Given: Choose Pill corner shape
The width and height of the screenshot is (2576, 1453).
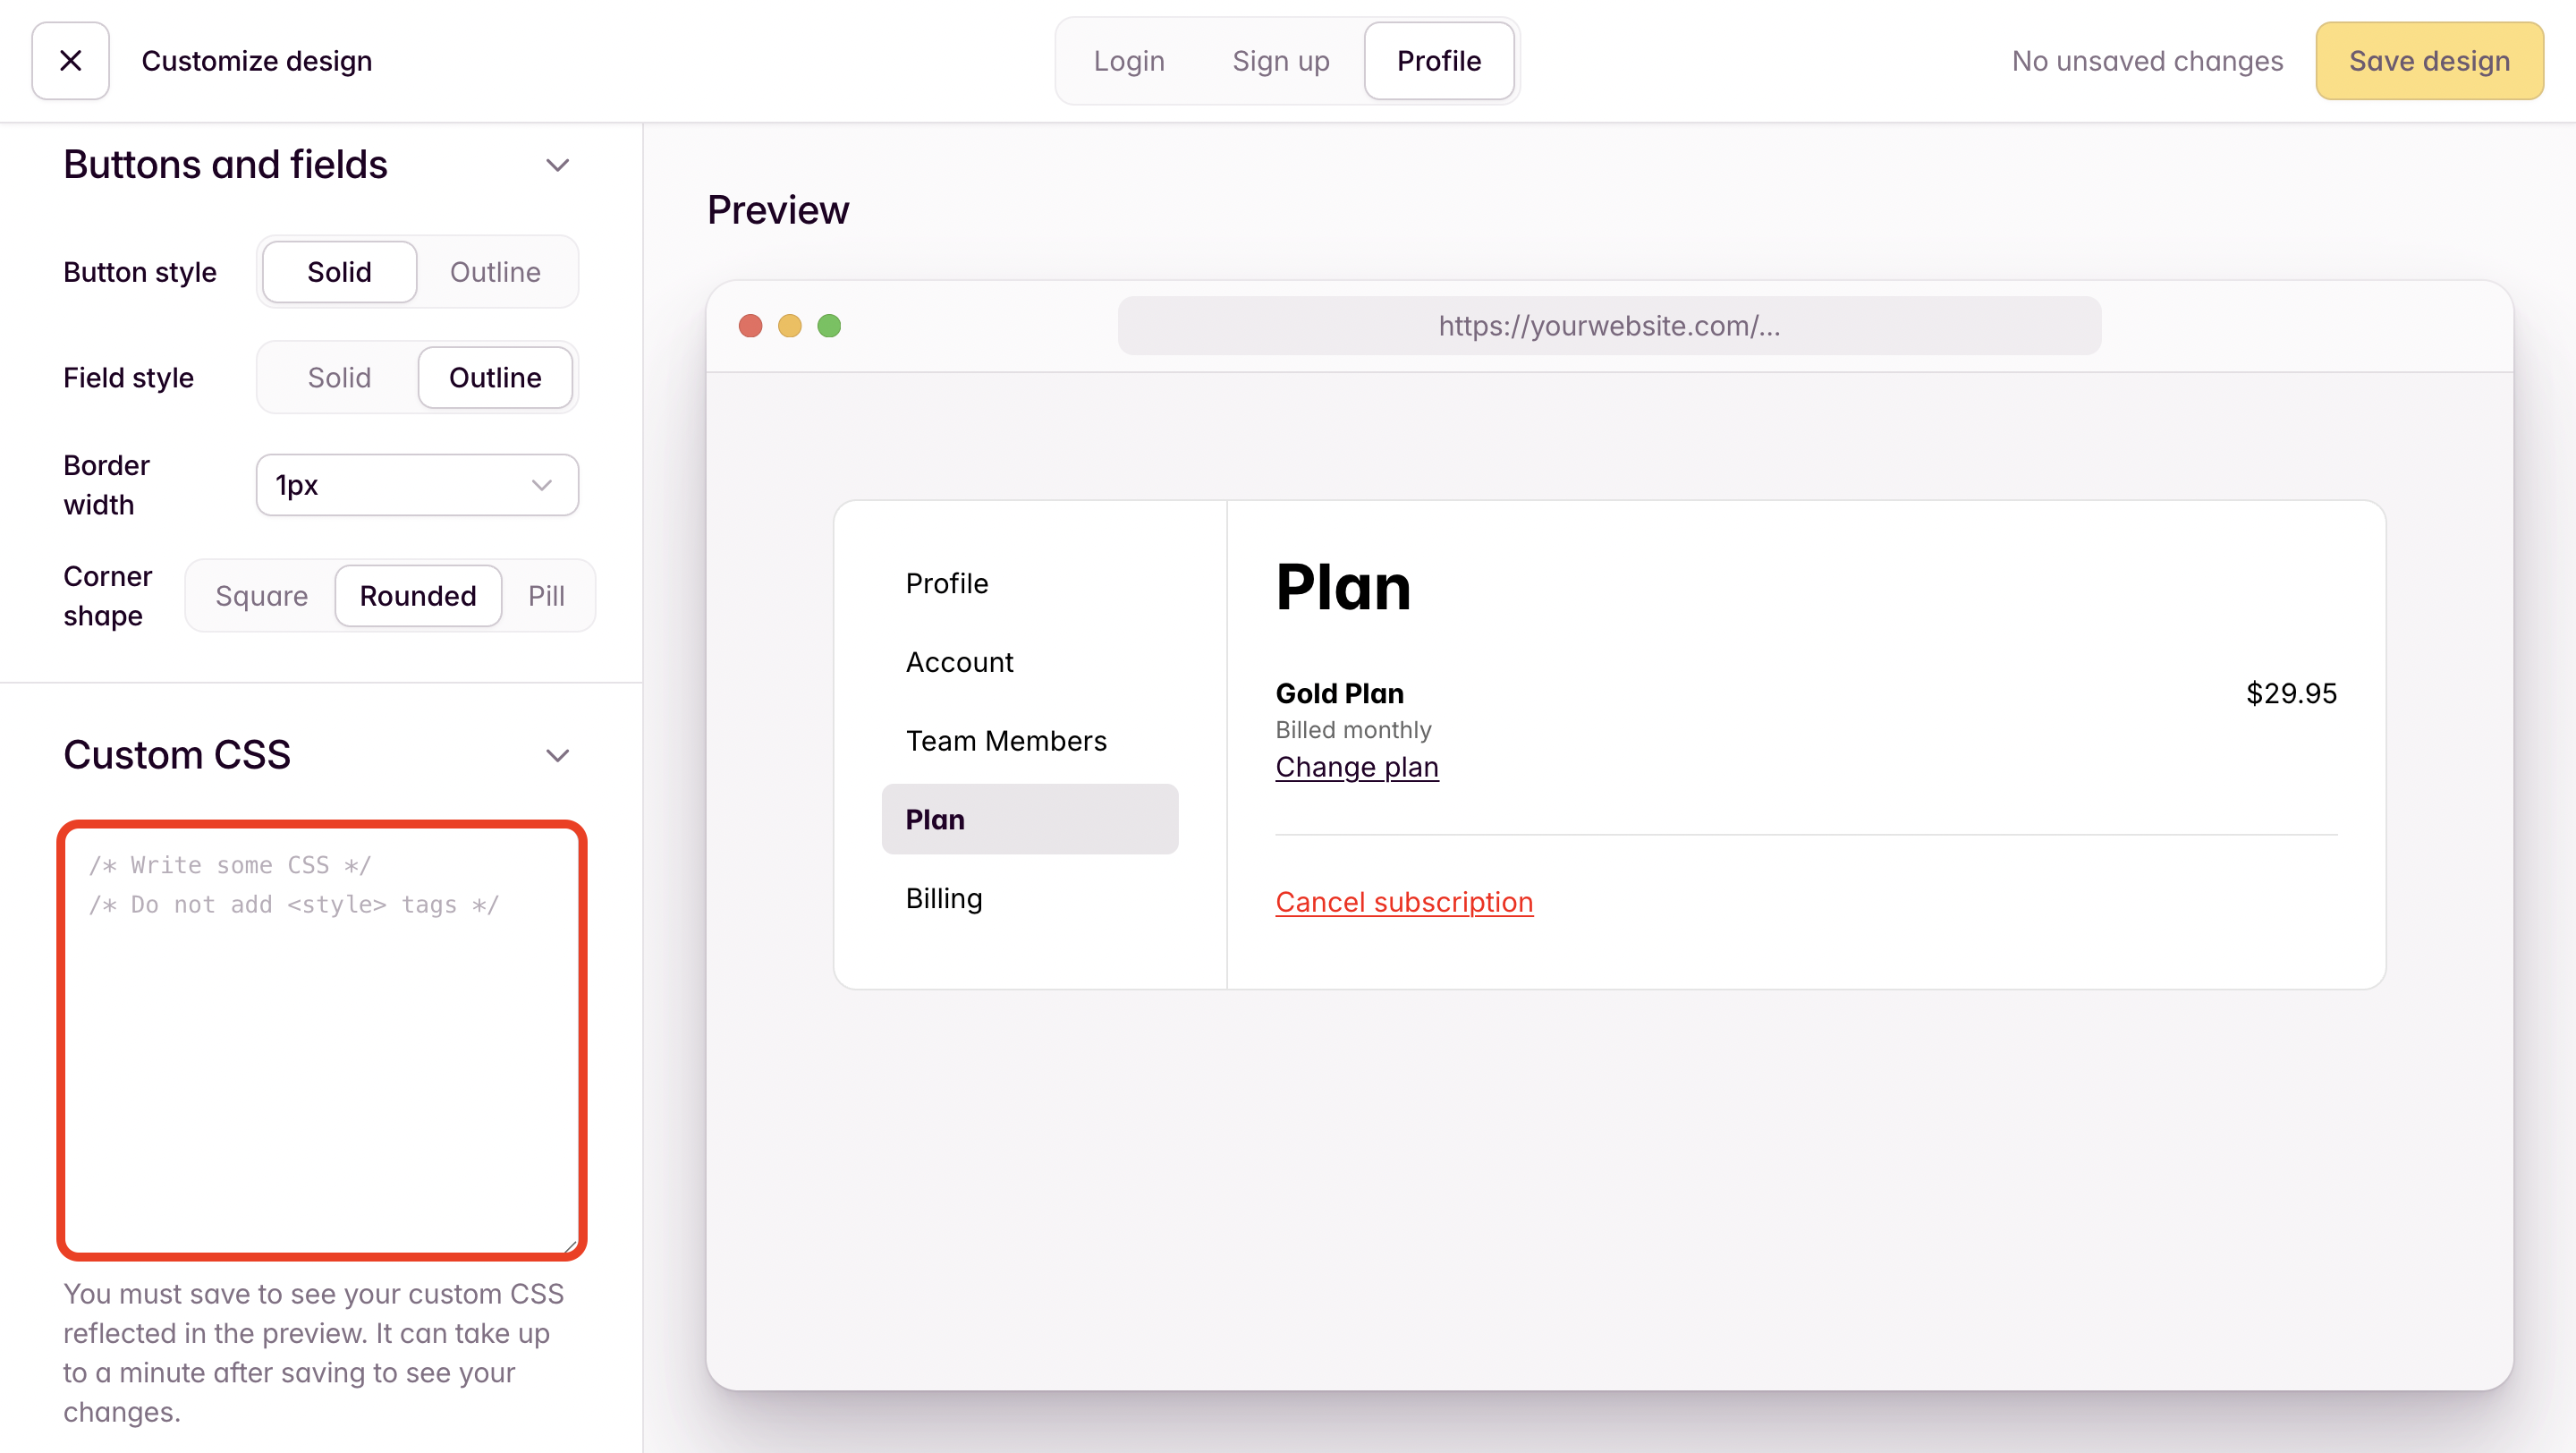Looking at the screenshot, I should click(546, 596).
